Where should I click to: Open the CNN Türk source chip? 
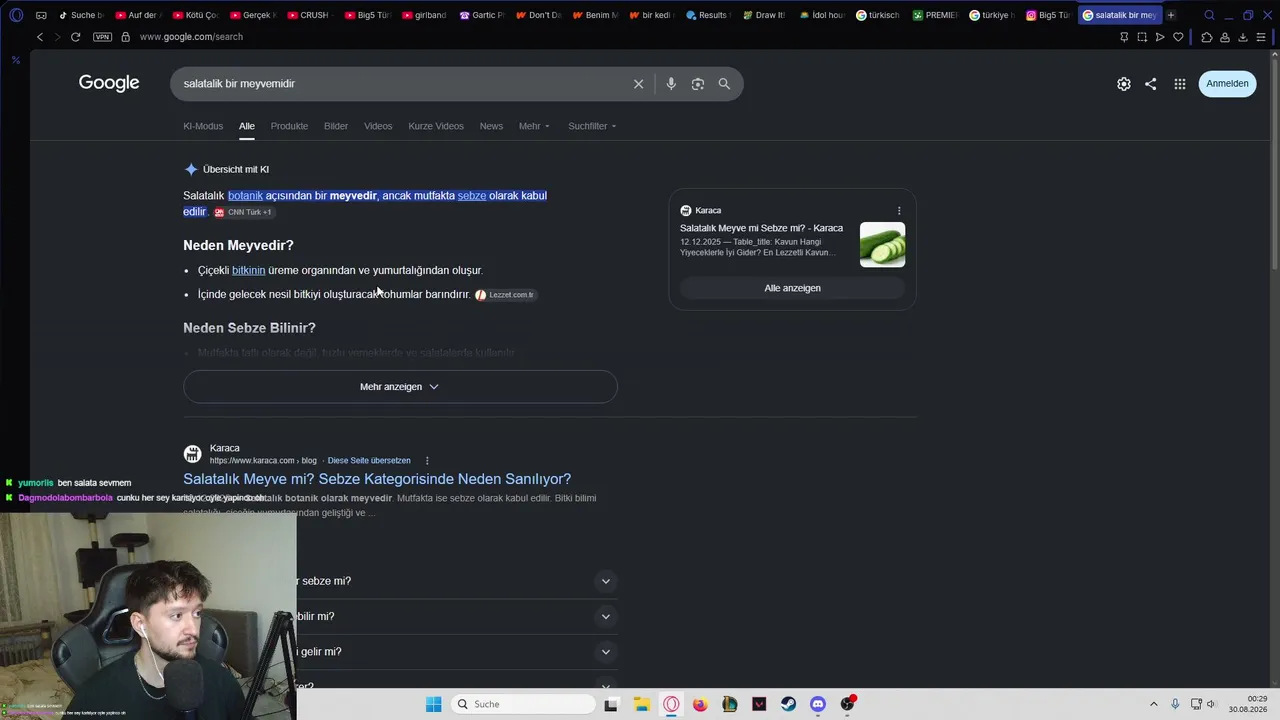click(243, 212)
